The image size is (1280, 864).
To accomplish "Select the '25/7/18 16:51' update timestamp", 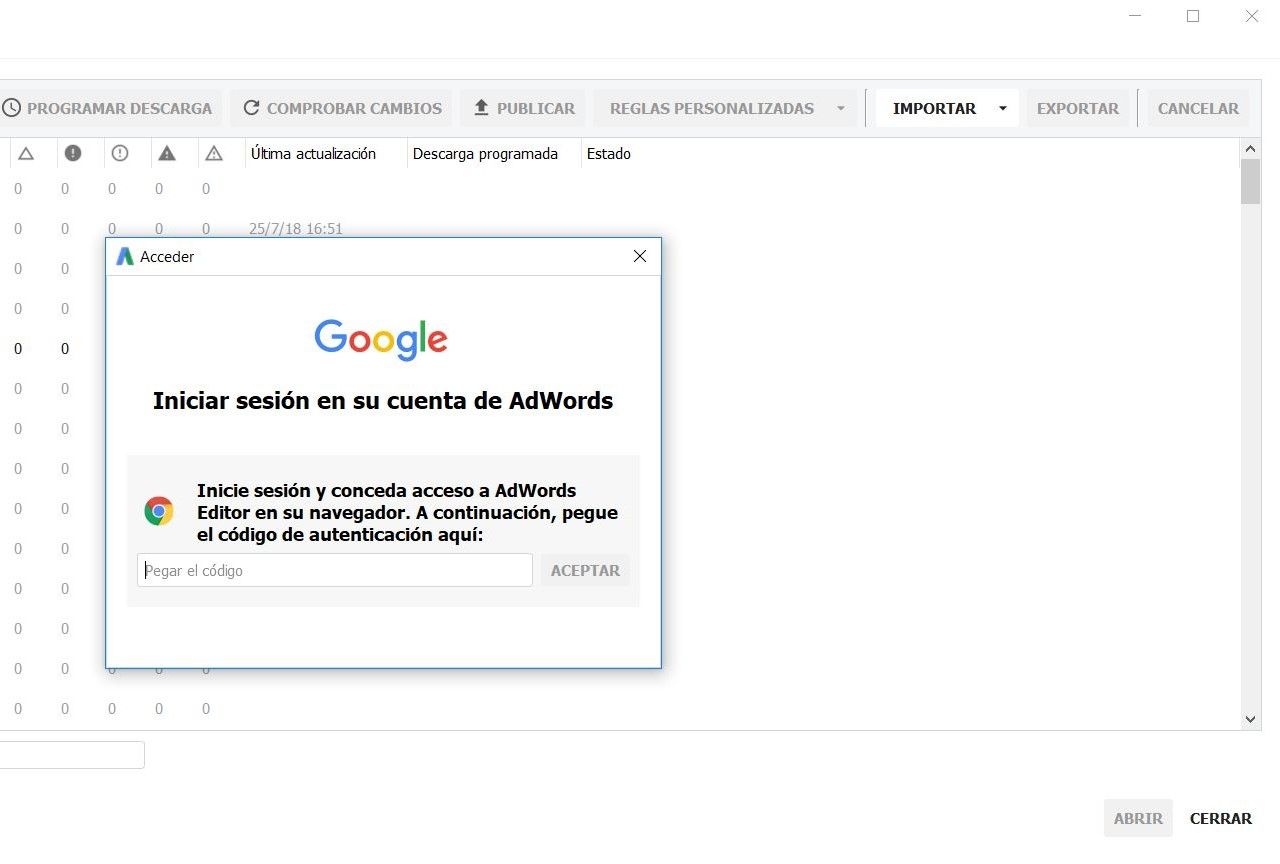I will (x=296, y=229).
